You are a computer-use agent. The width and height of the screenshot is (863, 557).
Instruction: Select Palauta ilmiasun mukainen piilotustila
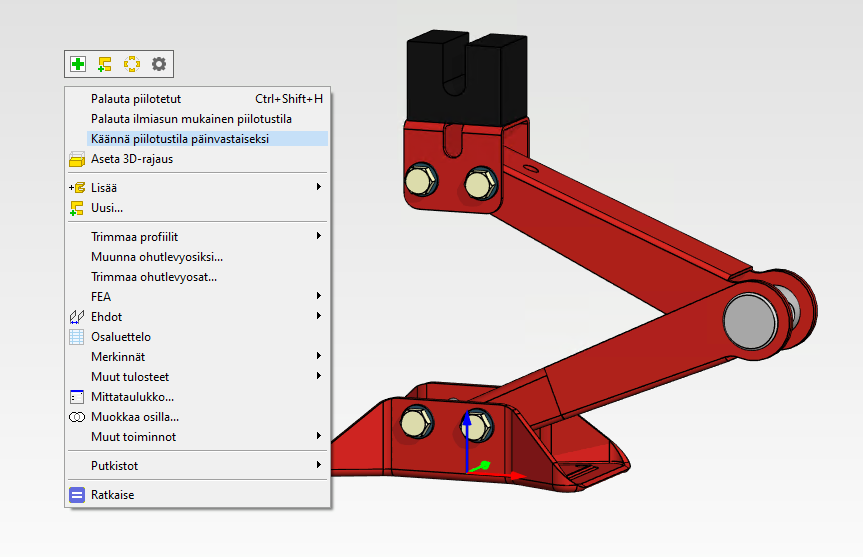point(191,119)
